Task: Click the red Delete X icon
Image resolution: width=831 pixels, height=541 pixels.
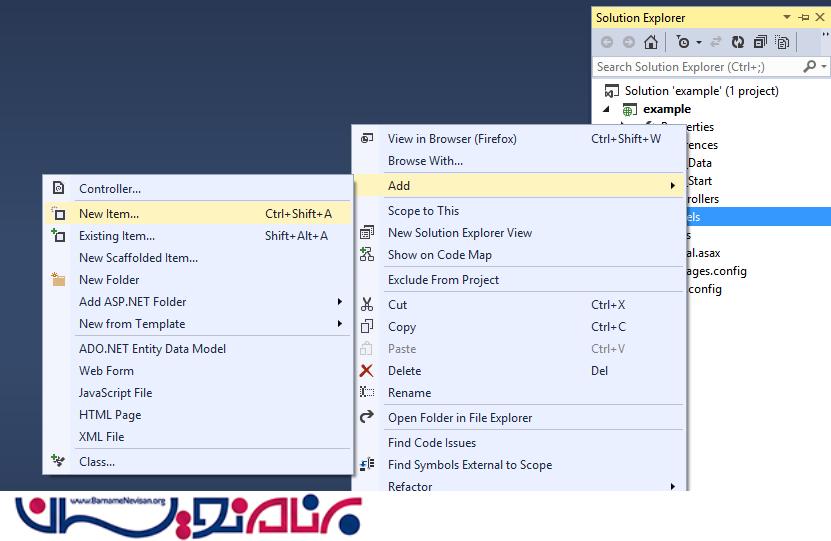Action: [367, 371]
